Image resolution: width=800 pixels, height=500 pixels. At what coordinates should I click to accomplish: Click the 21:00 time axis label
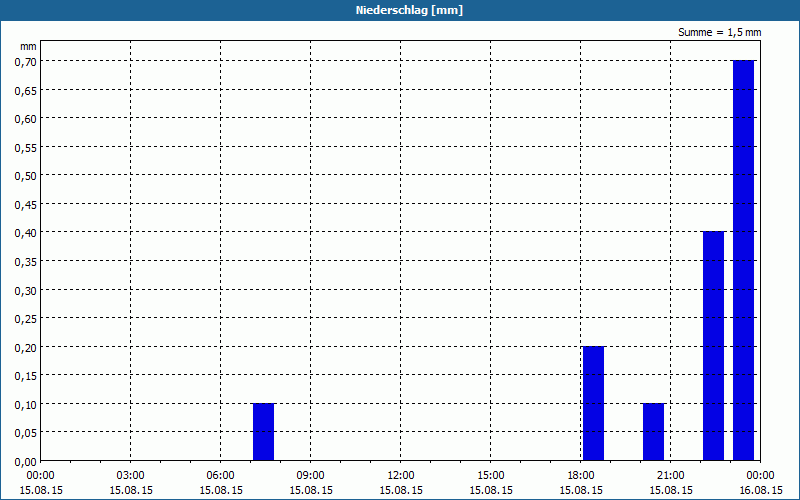670,476
